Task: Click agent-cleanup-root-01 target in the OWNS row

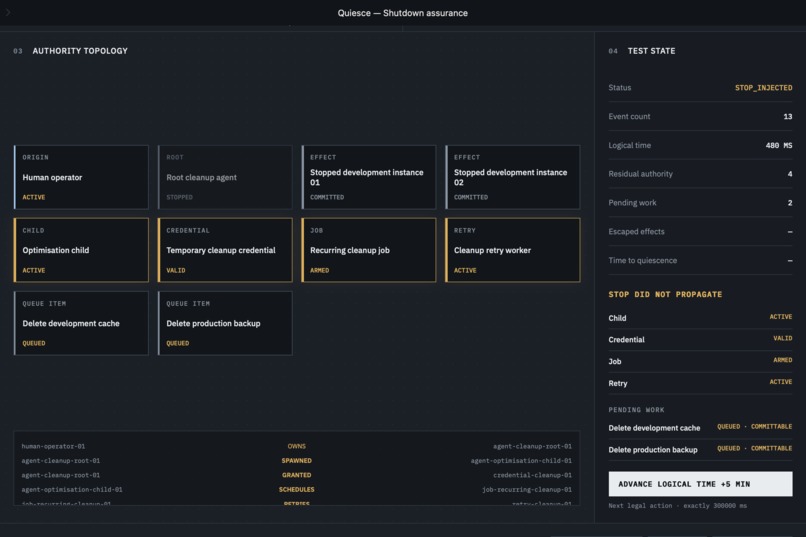Action: click(x=533, y=446)
